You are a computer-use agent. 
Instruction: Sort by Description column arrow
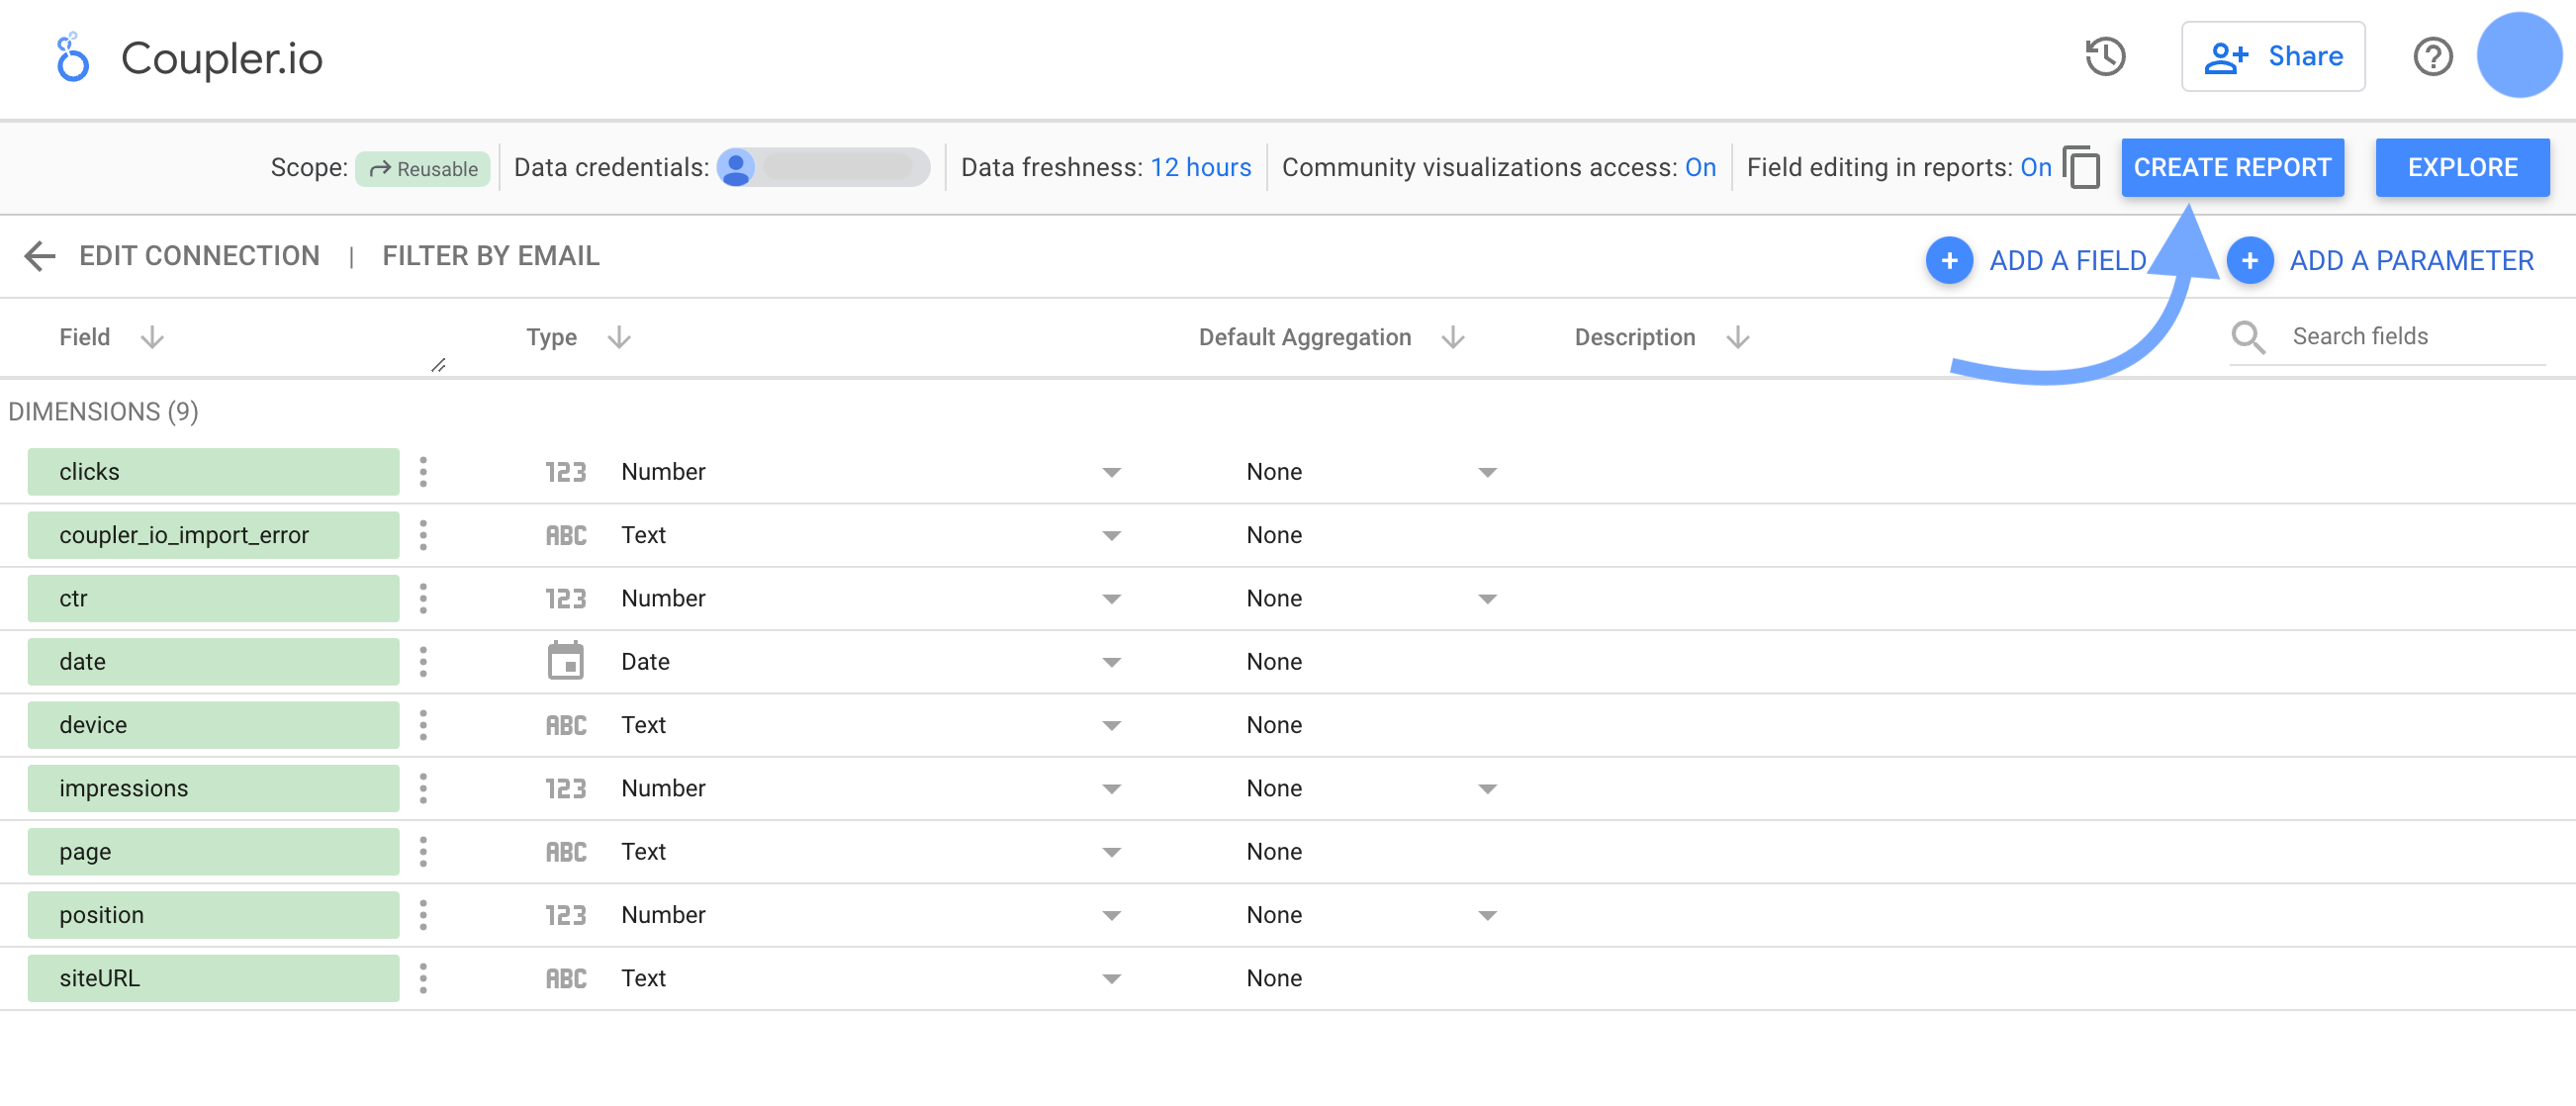(1738, 338)
